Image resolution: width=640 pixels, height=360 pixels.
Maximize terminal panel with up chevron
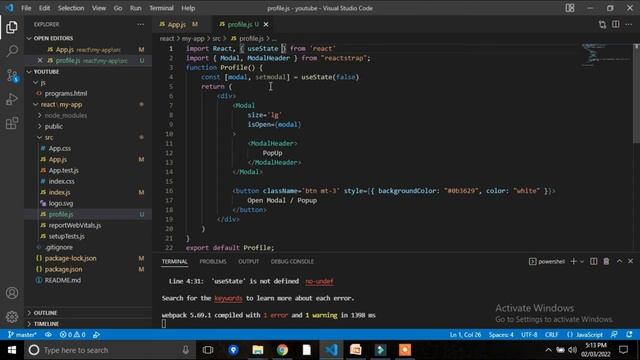pos(619,261)
